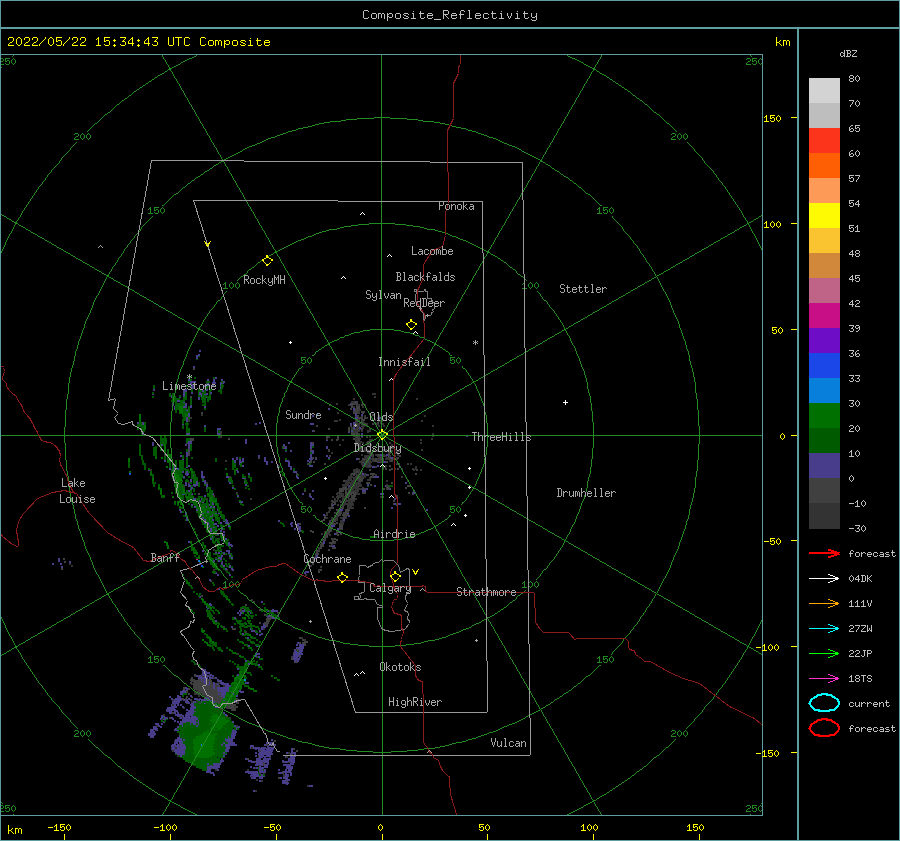
Task: Select the red forecast oval icon
Action: click(824, 728)
